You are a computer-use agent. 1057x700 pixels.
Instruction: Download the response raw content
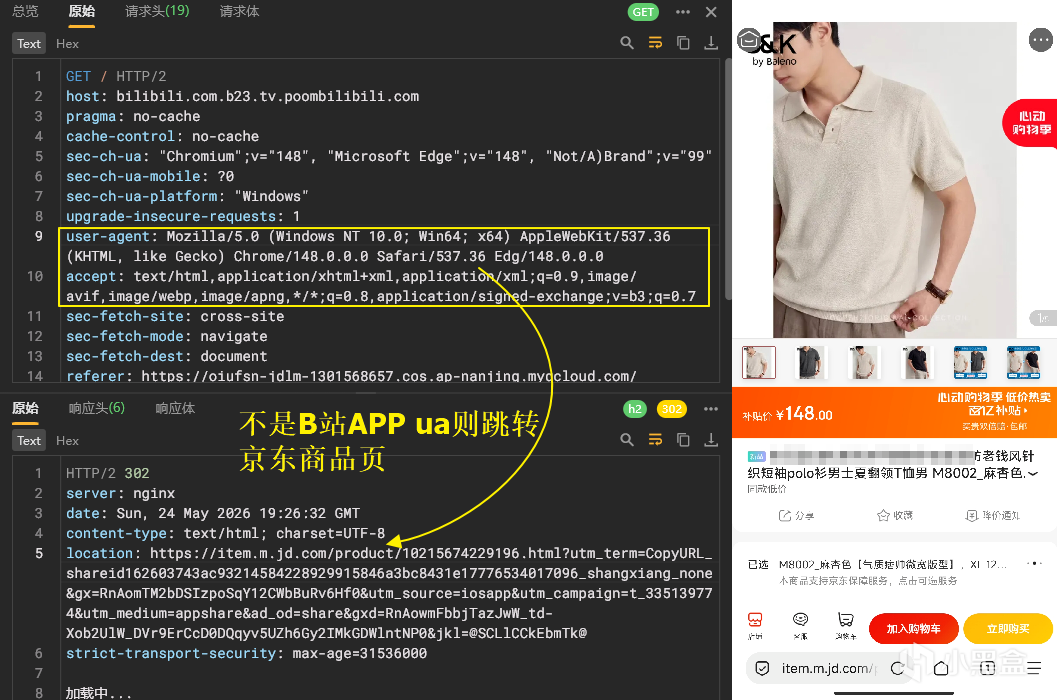711,440
